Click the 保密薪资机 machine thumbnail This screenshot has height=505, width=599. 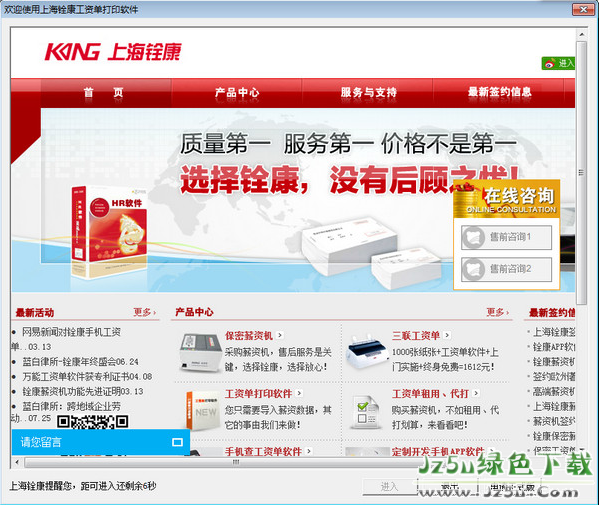coord(200,352)
